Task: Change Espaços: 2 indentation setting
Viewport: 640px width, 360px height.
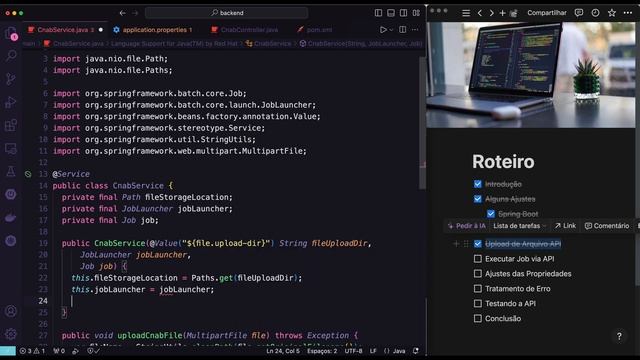Action: [322, 351]
